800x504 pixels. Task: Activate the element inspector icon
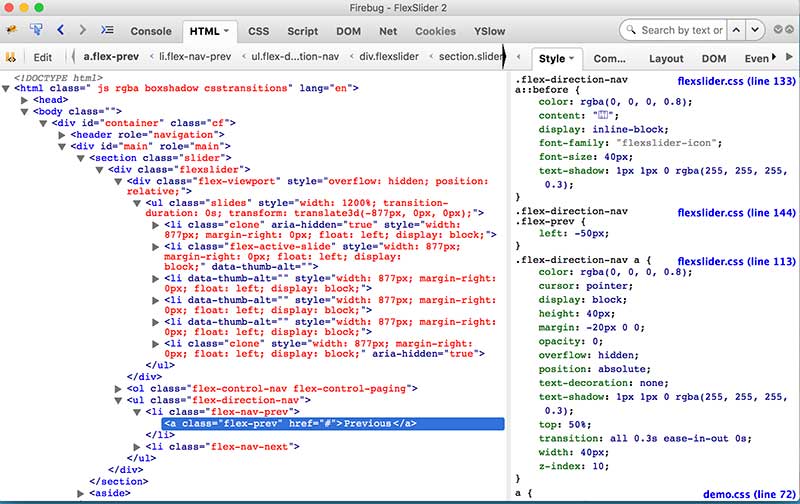click(37, 31)
